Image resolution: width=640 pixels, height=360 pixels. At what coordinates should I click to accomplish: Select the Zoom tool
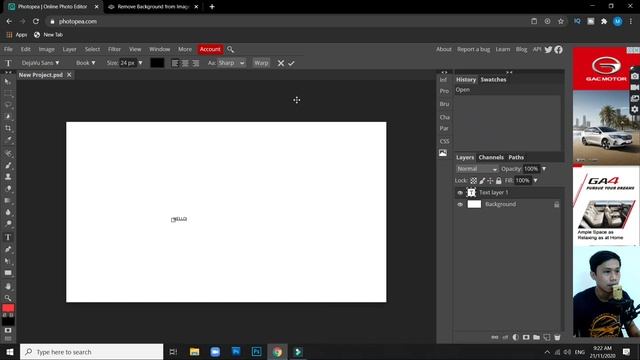coord(8,298)
